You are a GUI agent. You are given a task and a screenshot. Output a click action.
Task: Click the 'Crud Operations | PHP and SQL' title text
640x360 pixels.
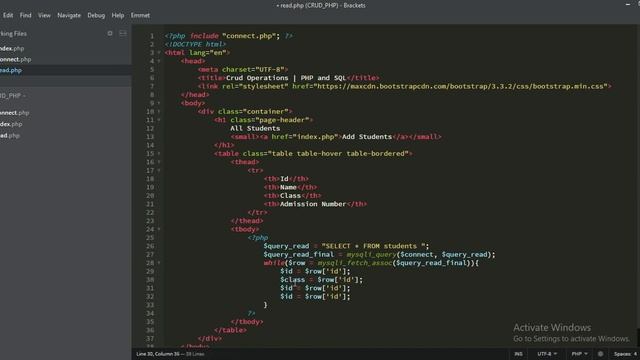[286, 78]
